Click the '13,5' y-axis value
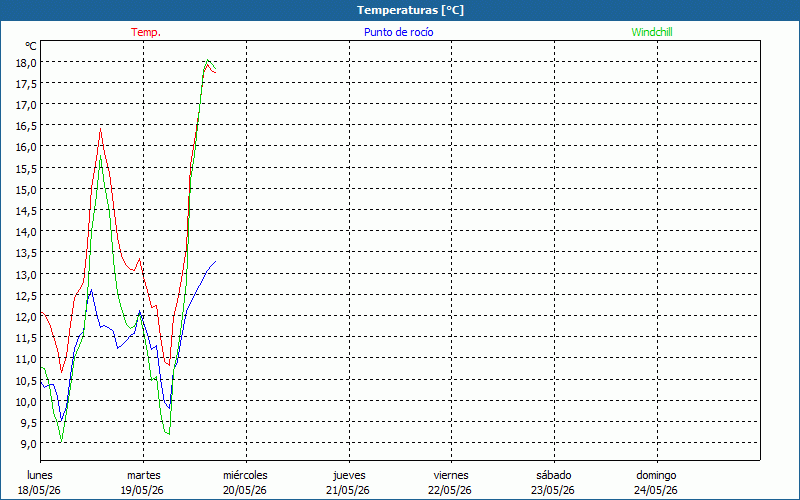The width and height of the screenshot is (800, 500). pos(26,254)
